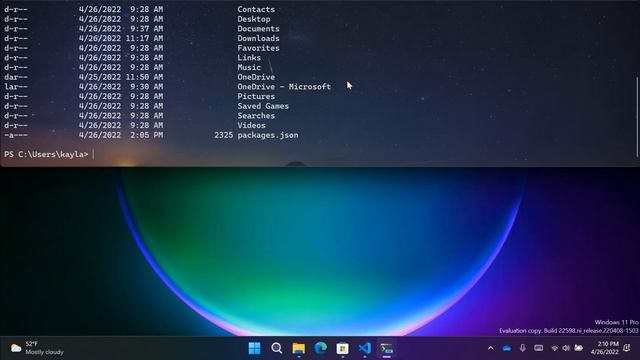Click the 'Desktop' directory entry
Screen dimensions: 640x360
pyautogui.click(x=253, y=19)
